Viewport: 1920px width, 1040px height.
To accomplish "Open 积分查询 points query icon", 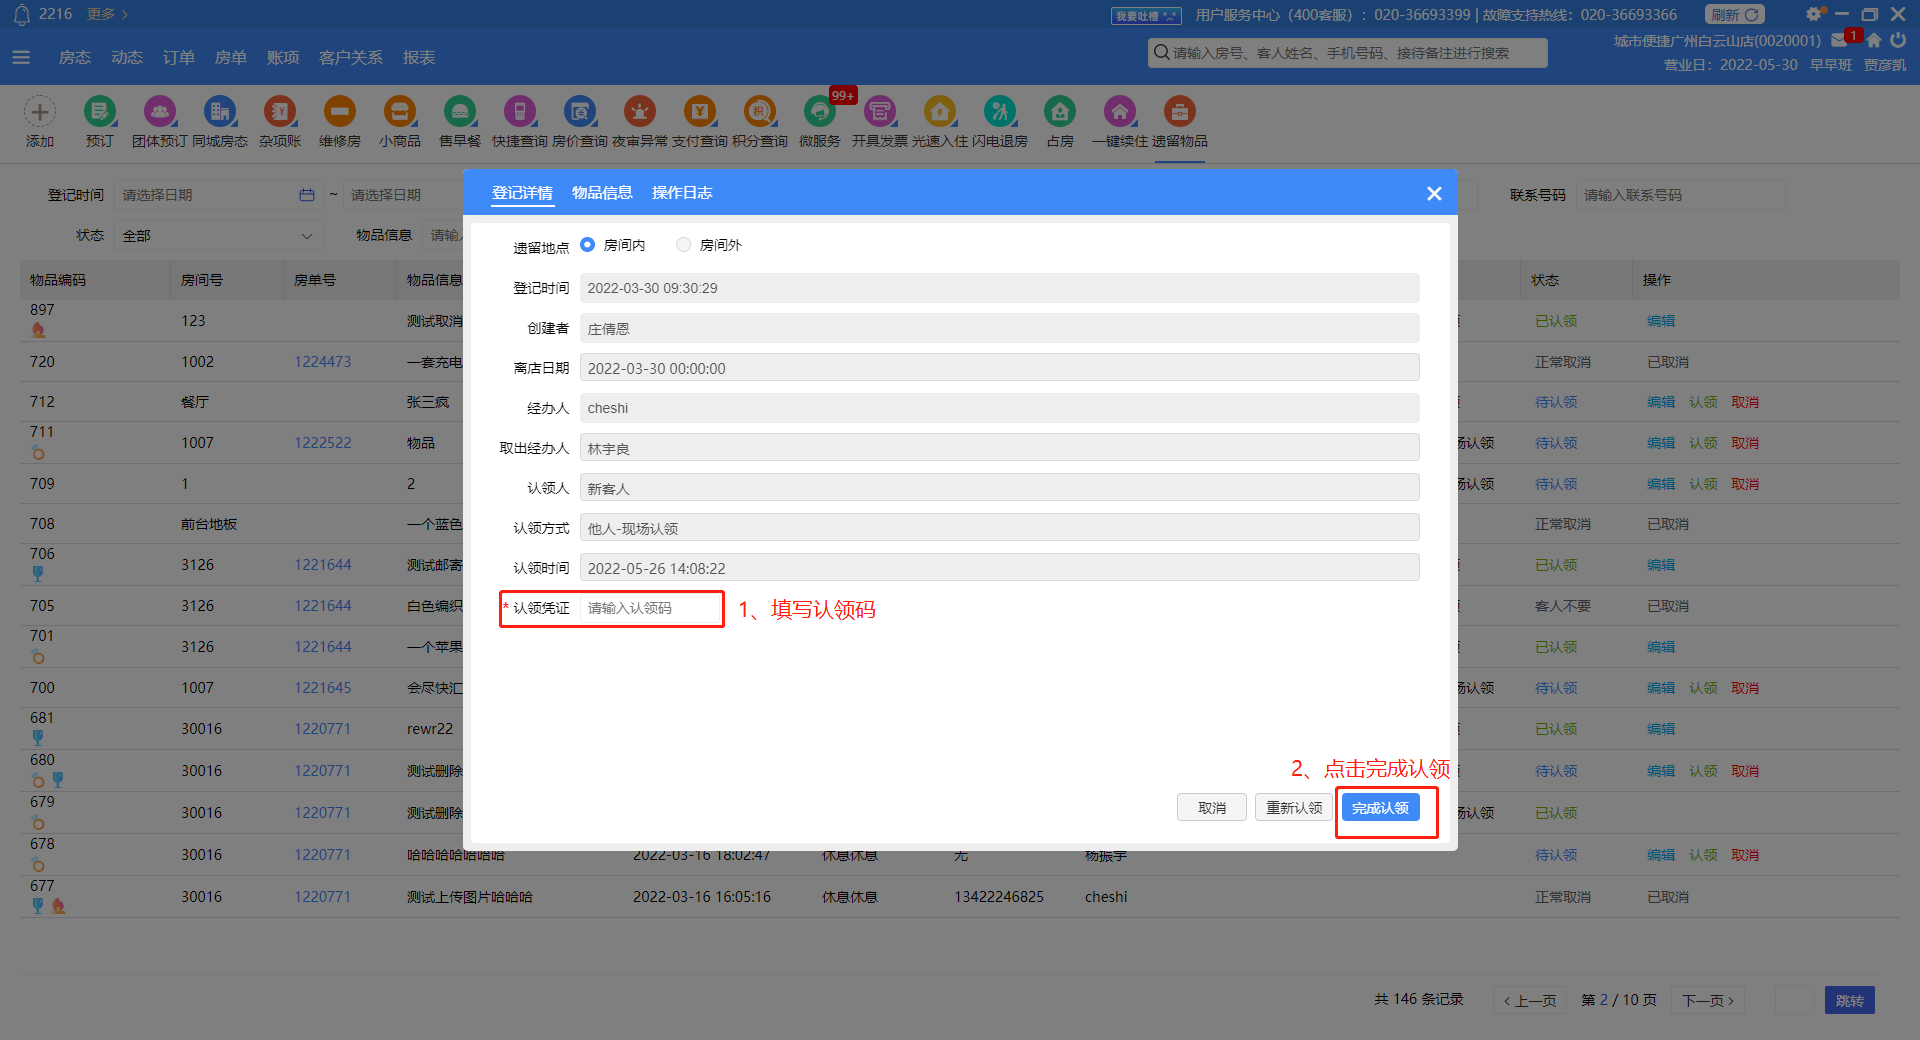I will (x=760, y=112).
